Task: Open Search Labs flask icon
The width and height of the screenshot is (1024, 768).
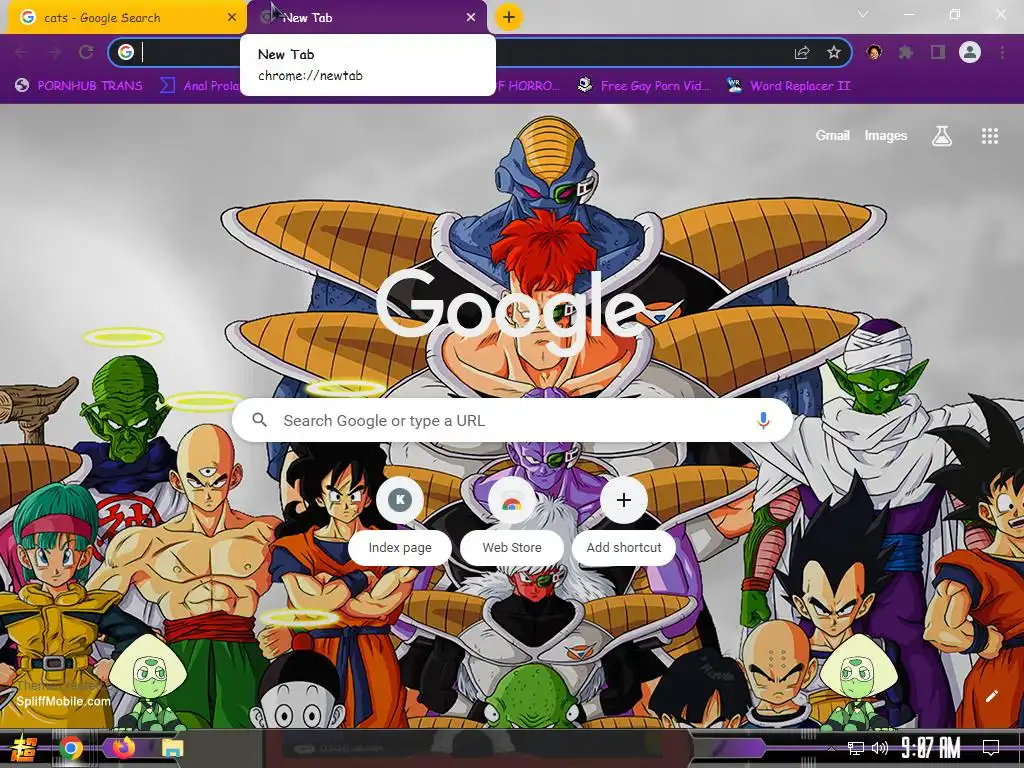Action: tap(941, 136)
